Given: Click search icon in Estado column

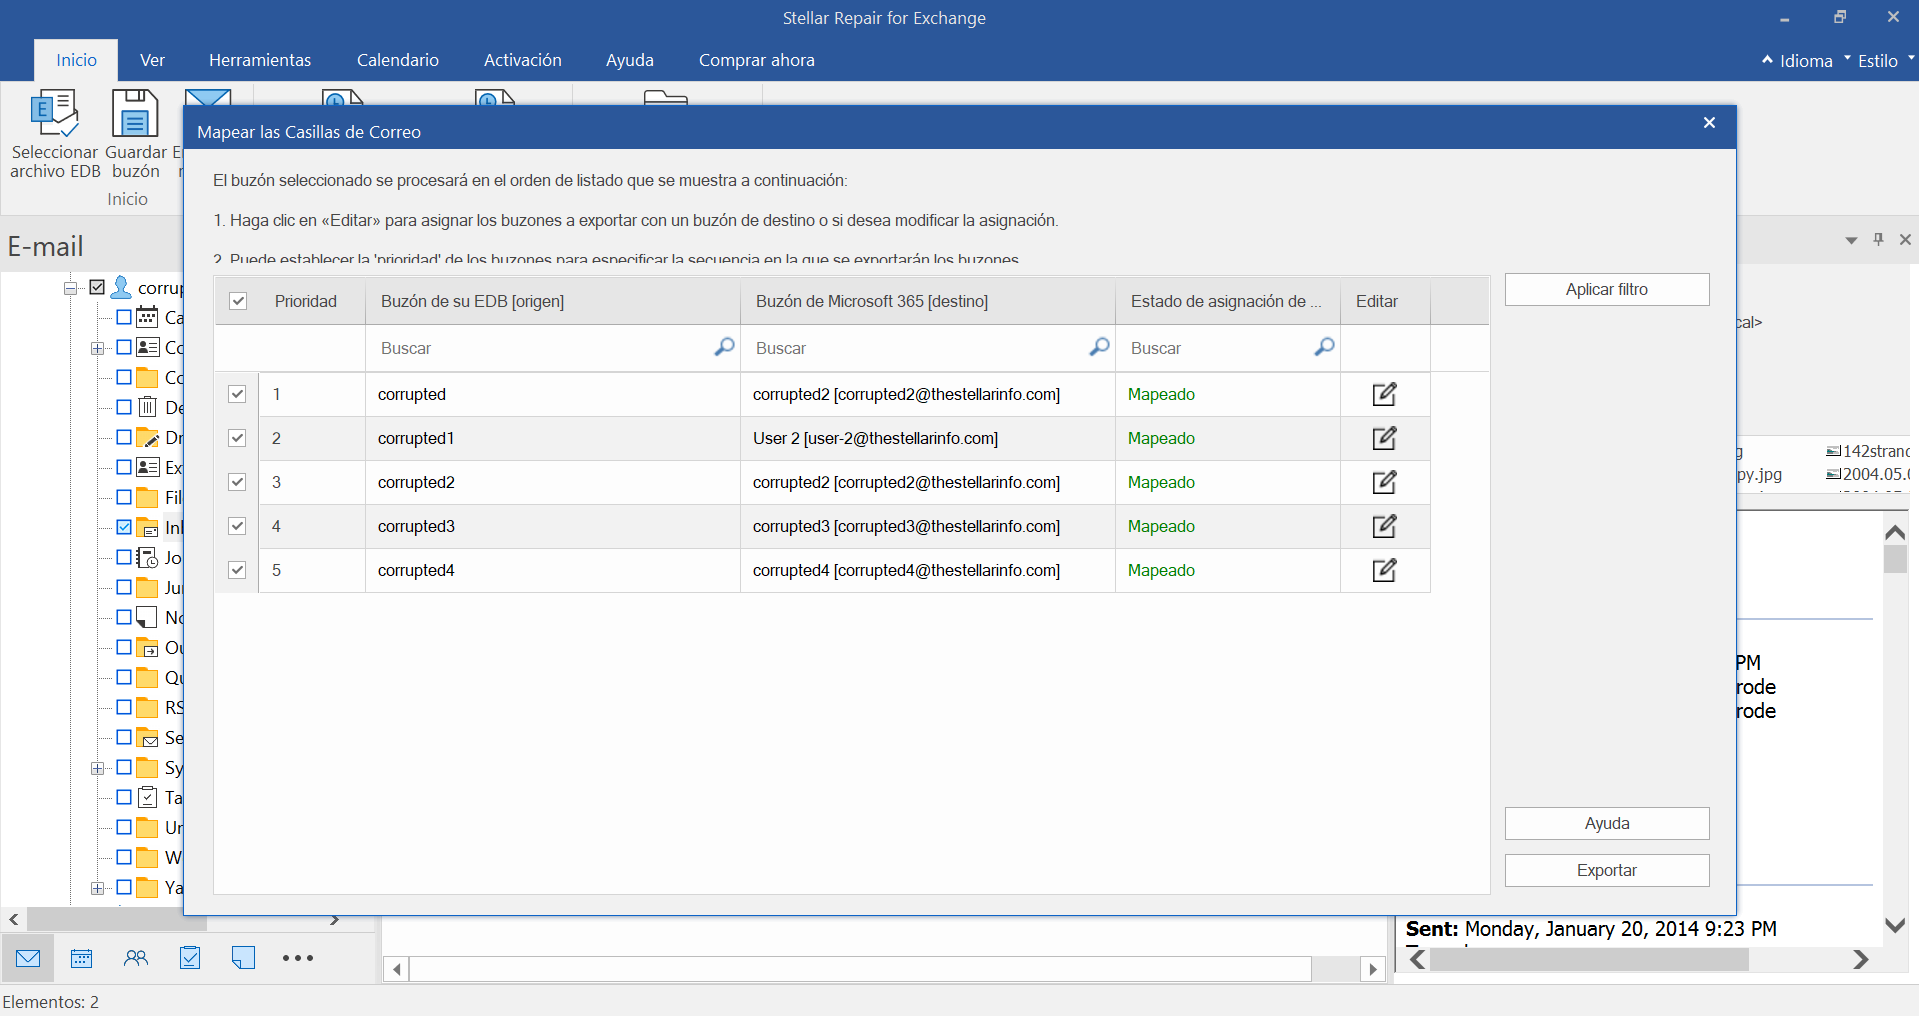Looking at the screenshot, I should 1324,347.
